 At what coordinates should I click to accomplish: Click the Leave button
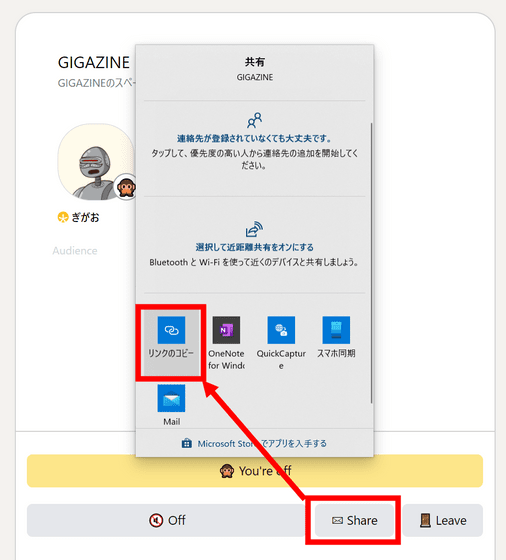click(x=443, y=520)
